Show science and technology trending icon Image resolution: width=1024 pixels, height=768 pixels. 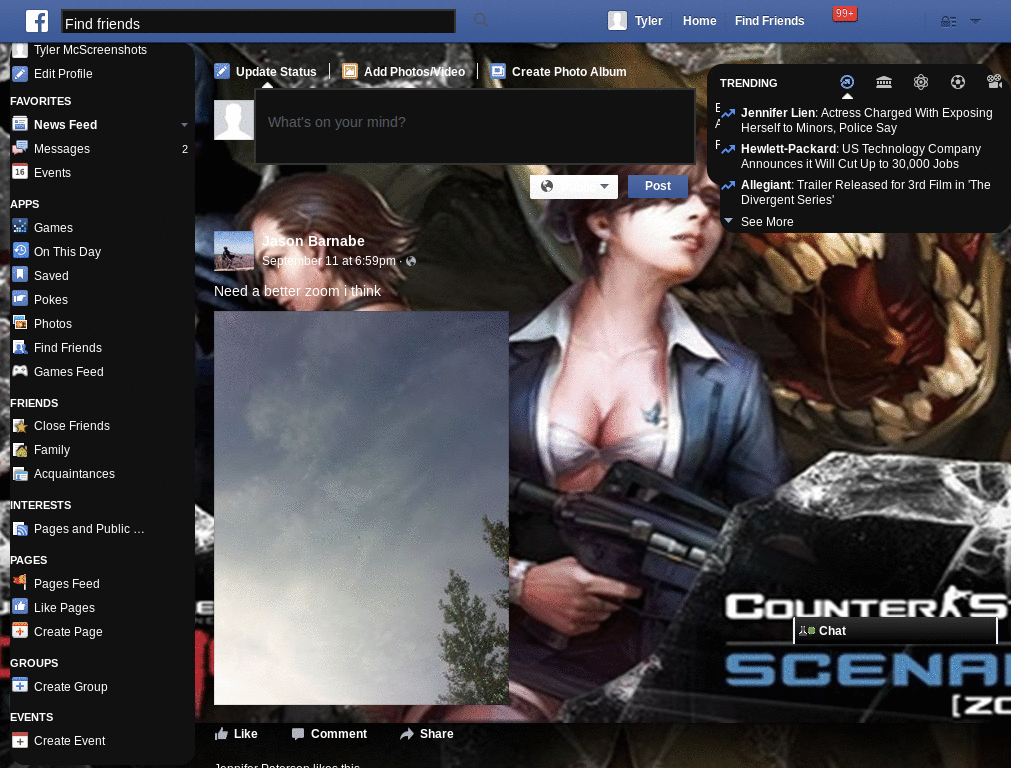tap(921, 82)
